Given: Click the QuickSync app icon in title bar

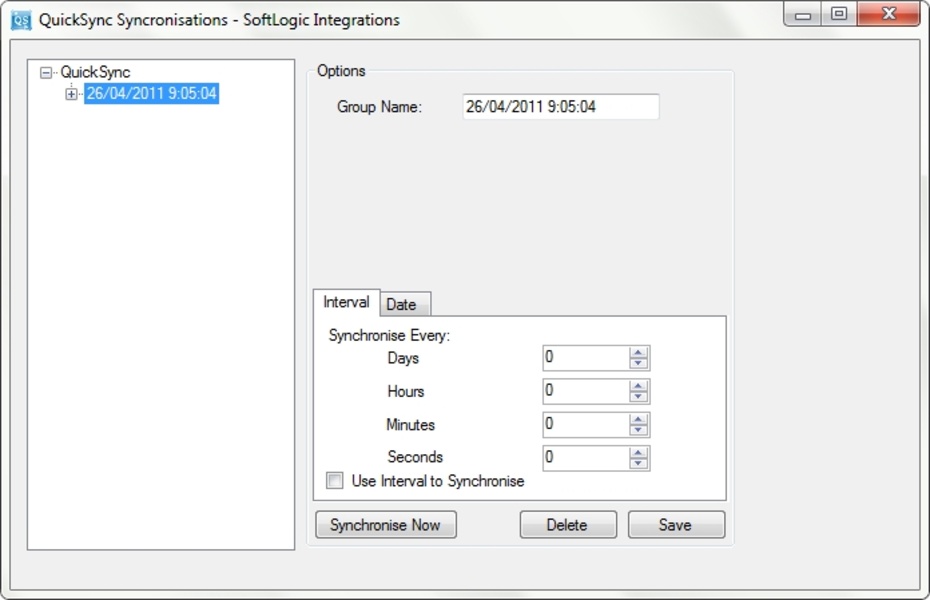Looking at the screenshot, I should (x=21, y=20).
